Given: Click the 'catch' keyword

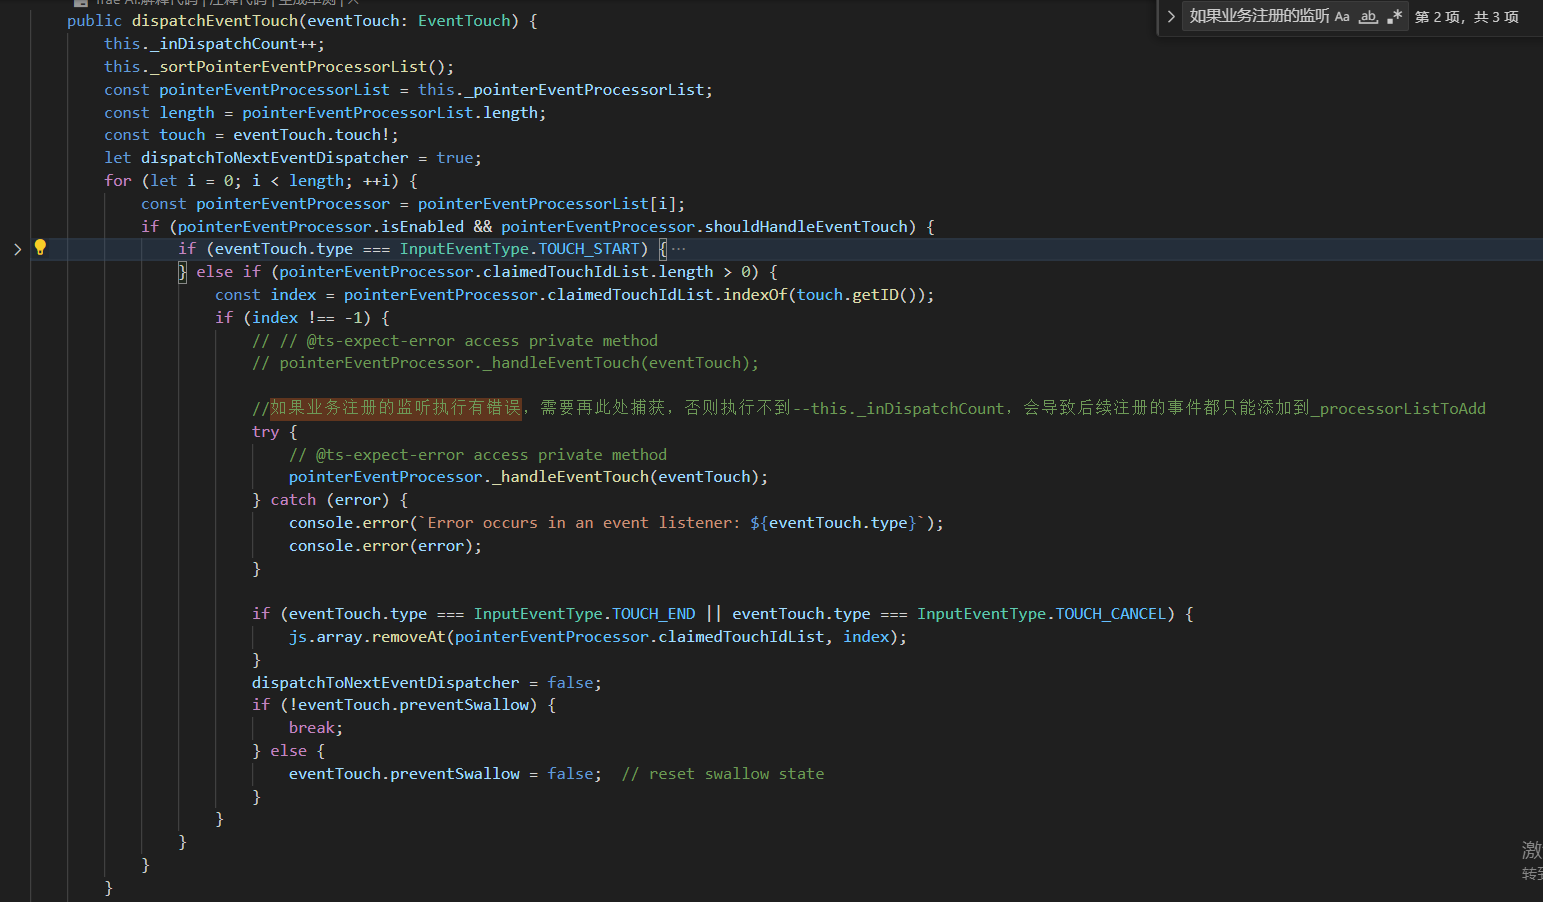Looking at the screenshot, I should click(x=293, y=500).
